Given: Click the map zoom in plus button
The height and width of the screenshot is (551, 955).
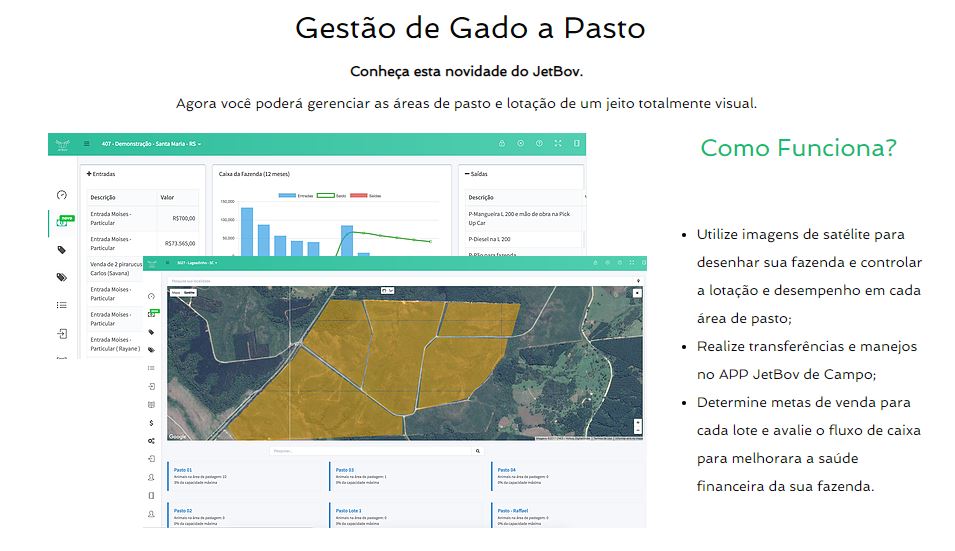Looking at the screenshot, I should [638, 422].
